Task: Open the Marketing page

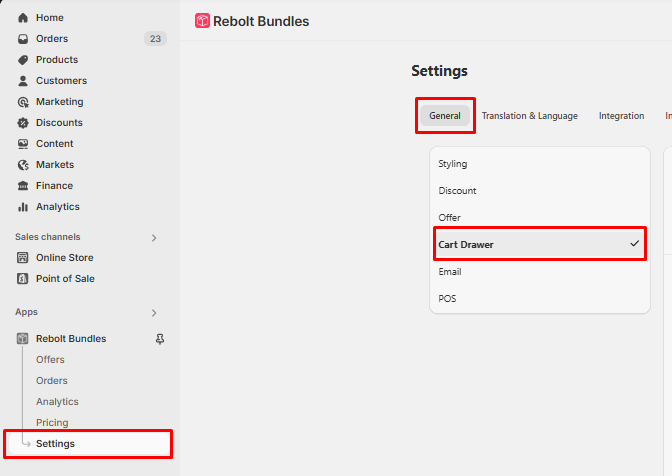Action: click(60, 102)
